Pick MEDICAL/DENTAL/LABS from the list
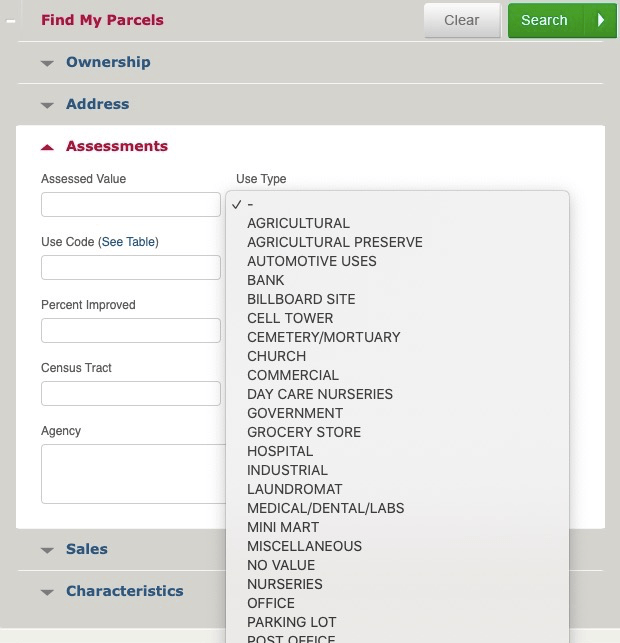 click(326, 508)
